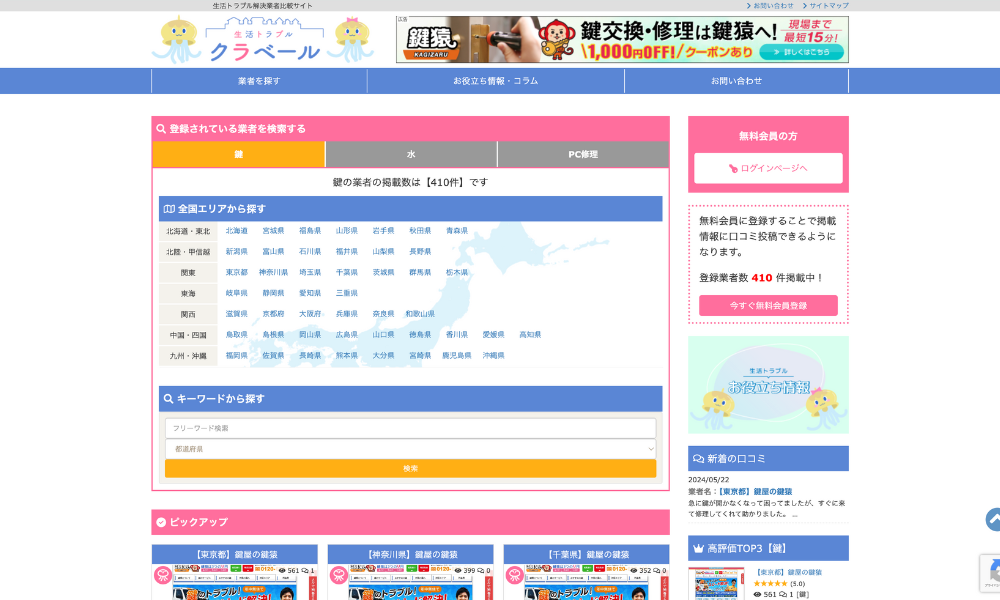
Task: Open the 鍵猿 banner advertisement
Action: point(622,40)
